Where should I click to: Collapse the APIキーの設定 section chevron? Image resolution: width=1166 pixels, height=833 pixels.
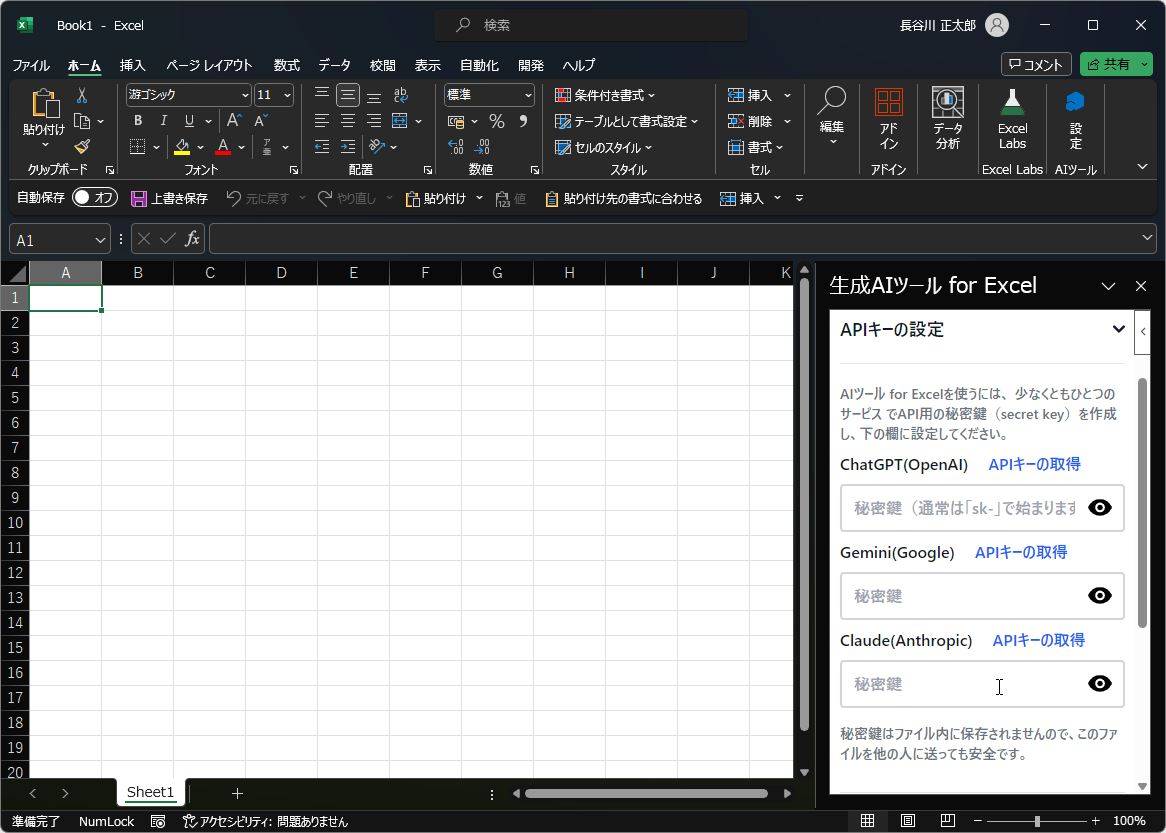(1119, 329)
